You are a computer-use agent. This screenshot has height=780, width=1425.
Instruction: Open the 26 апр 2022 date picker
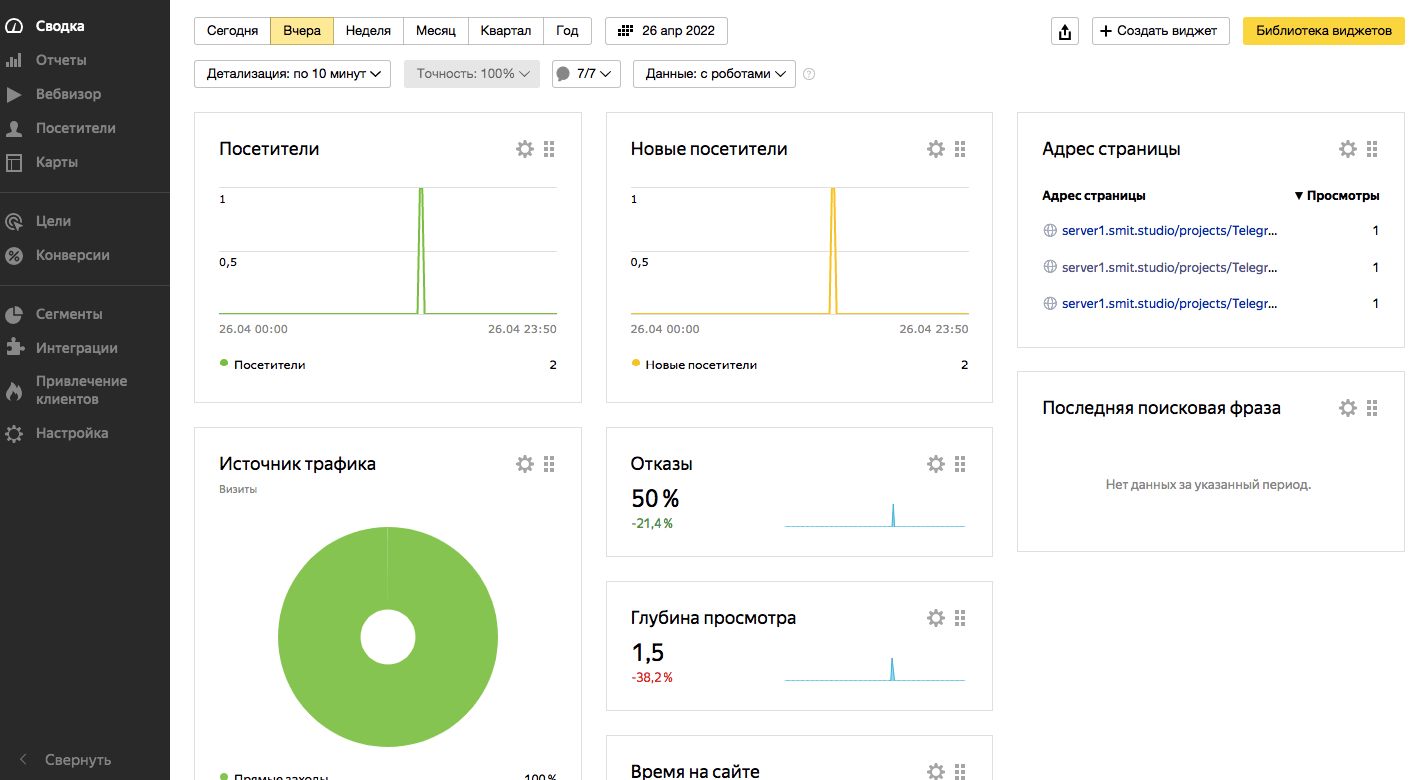click(666, 31)
